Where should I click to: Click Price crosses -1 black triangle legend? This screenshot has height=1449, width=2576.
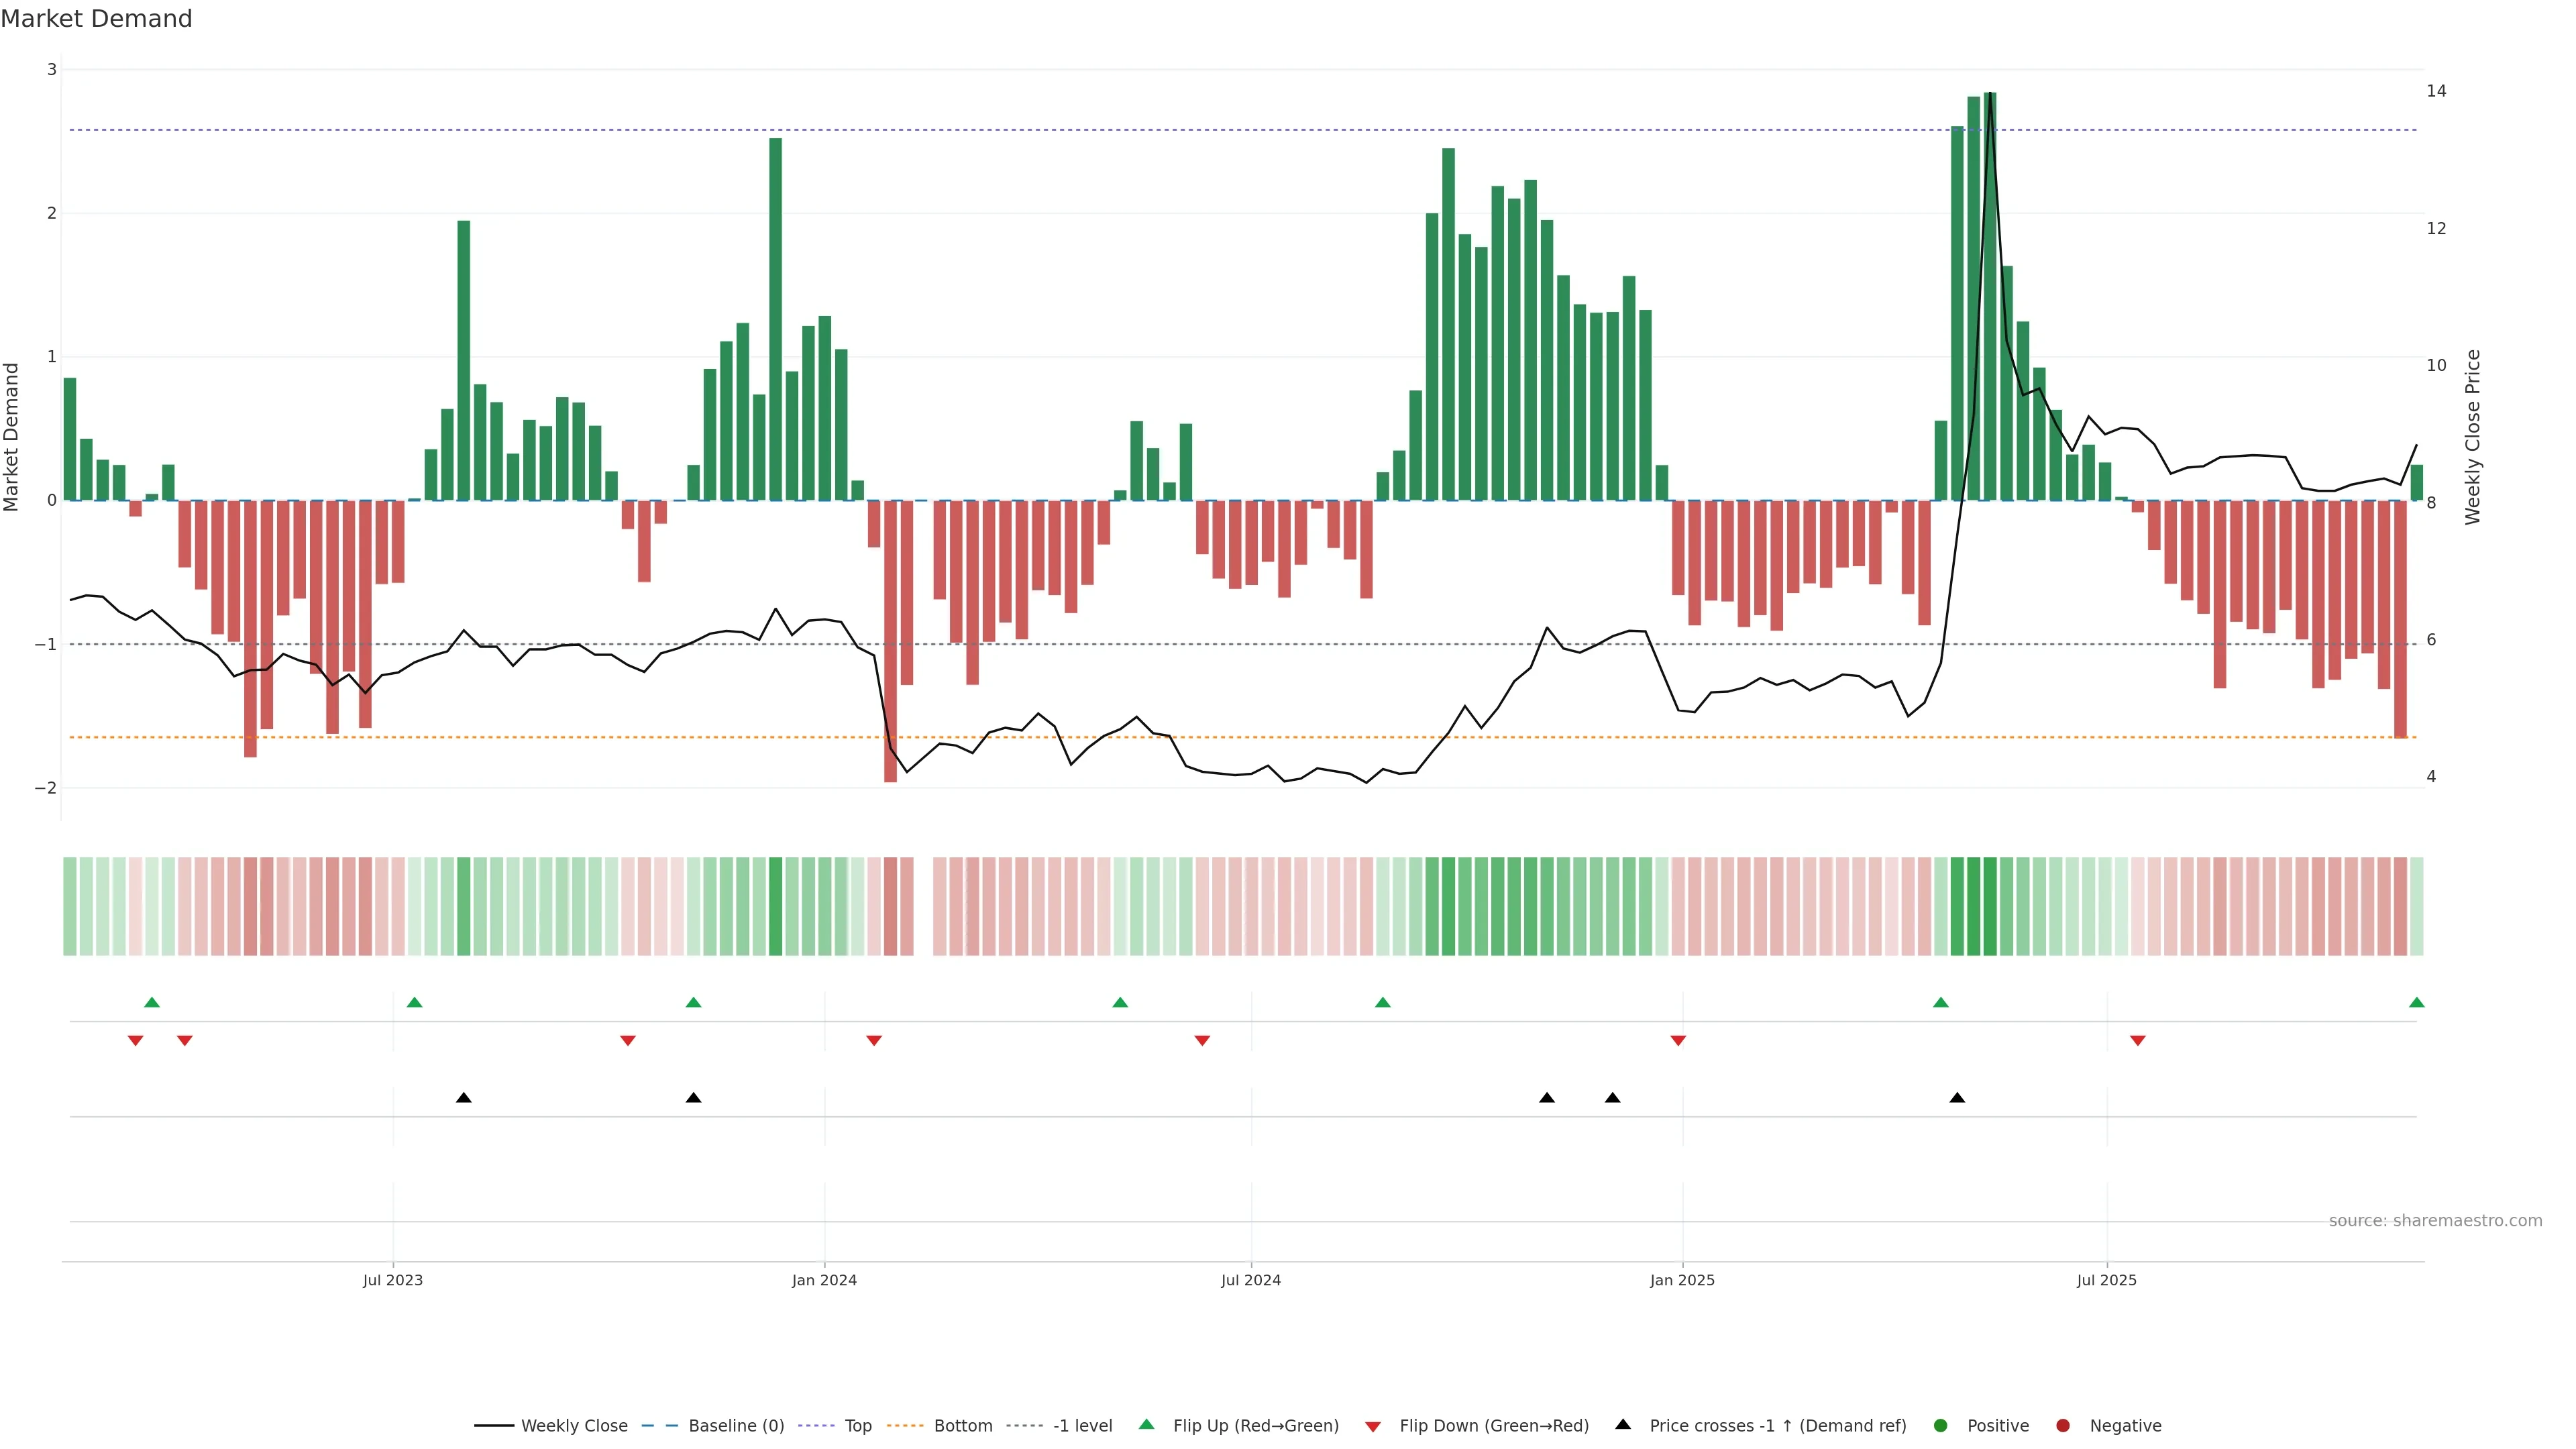coord(1623,1425)
